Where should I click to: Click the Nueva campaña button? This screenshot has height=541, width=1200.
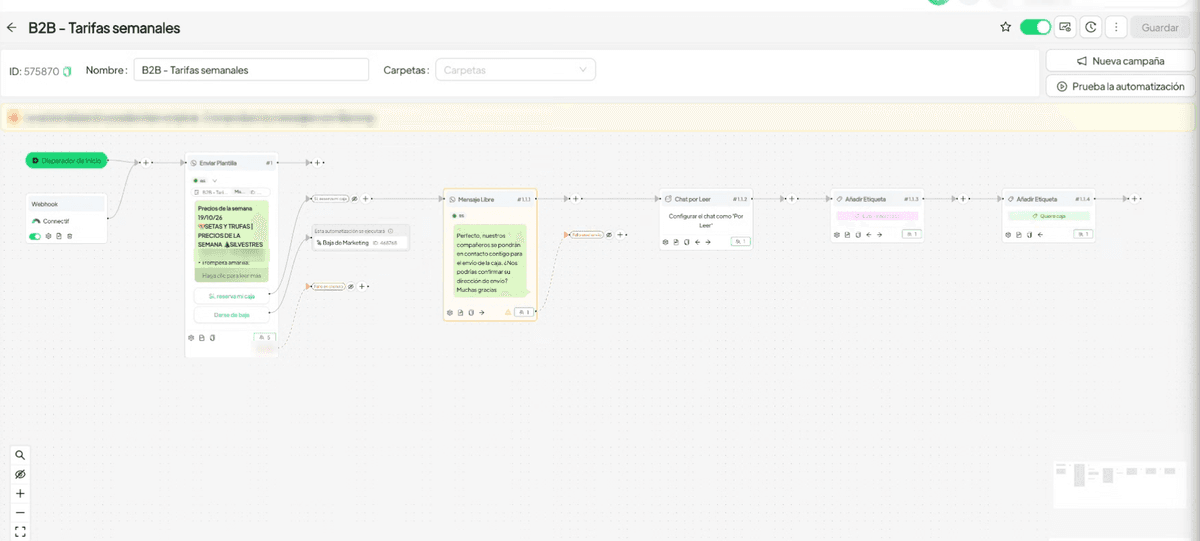(x=1120, y=60)
